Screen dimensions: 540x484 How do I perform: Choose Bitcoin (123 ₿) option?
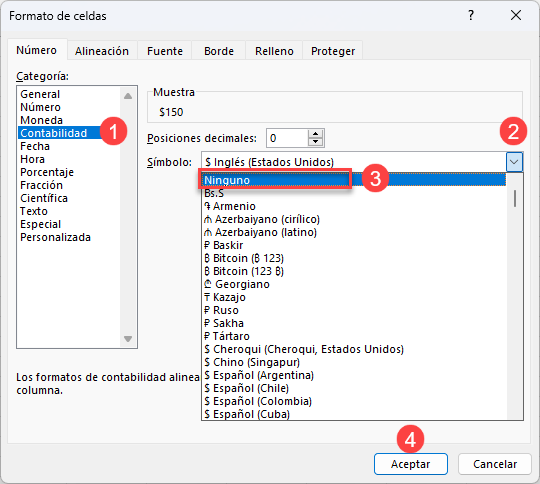click(x=354, y=271)
